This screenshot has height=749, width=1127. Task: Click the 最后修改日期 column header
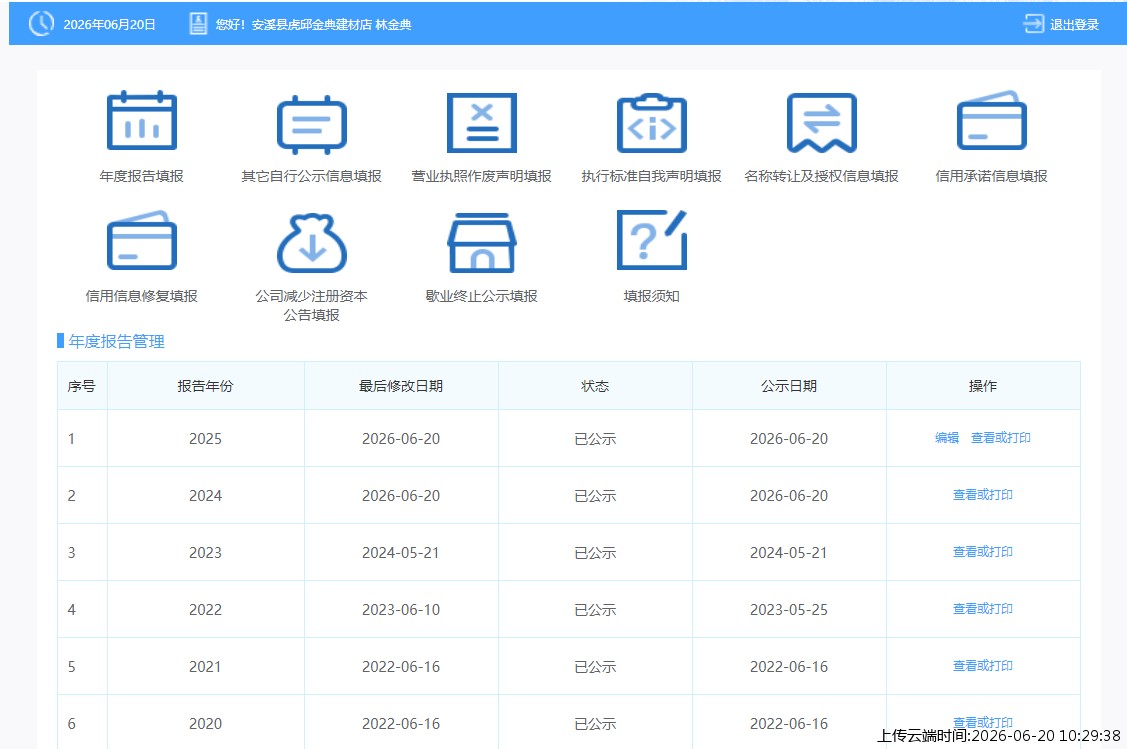coord(401,386)
